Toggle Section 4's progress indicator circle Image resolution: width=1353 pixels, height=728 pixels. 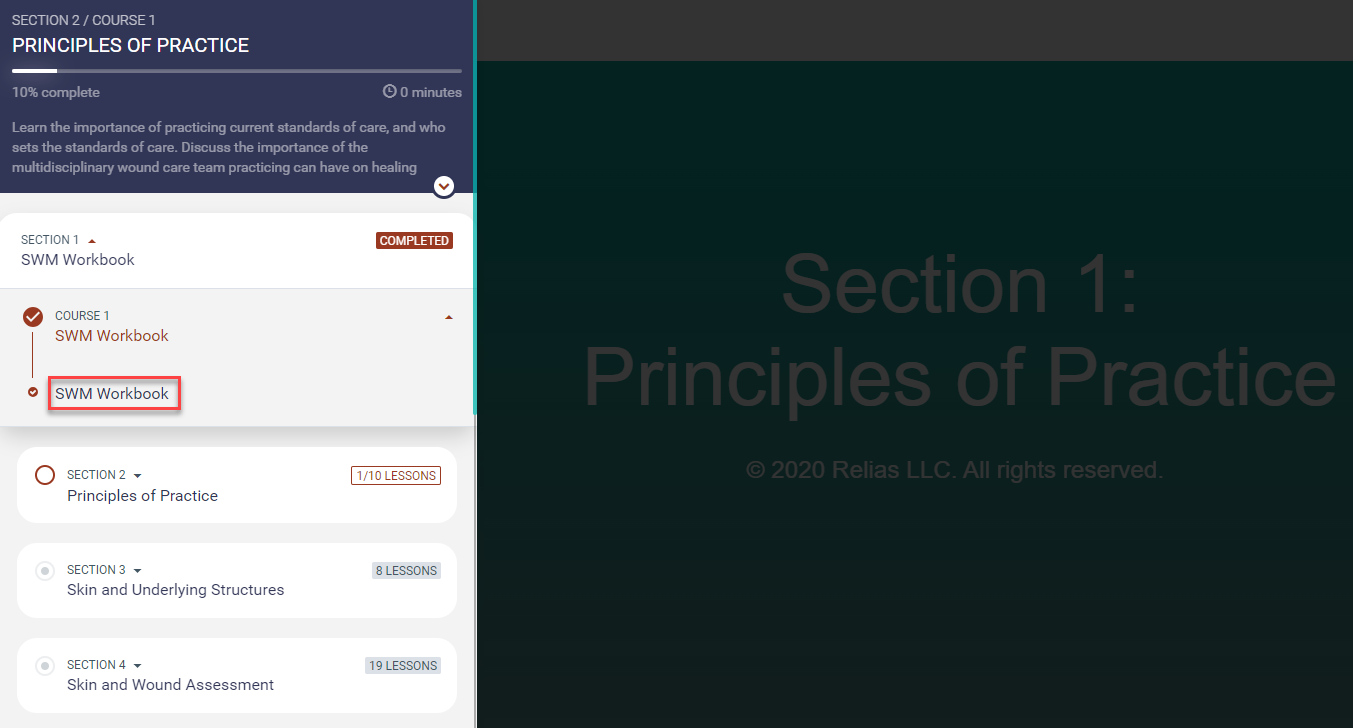(44, 665)
